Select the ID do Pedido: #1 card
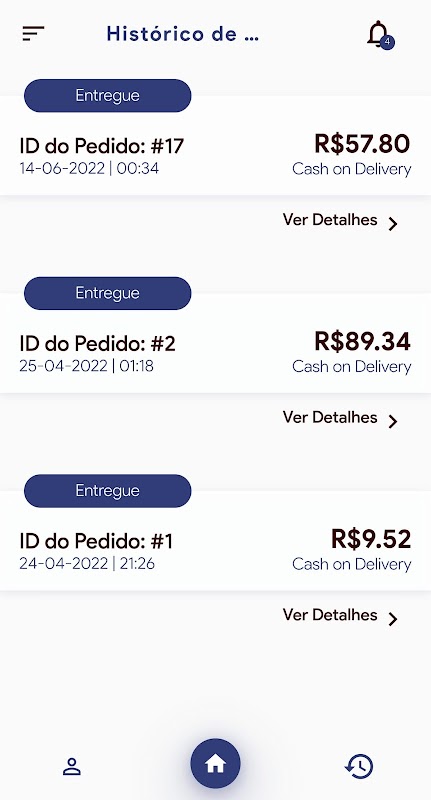This screenshot has width=431, height=800. coord(215,540)
